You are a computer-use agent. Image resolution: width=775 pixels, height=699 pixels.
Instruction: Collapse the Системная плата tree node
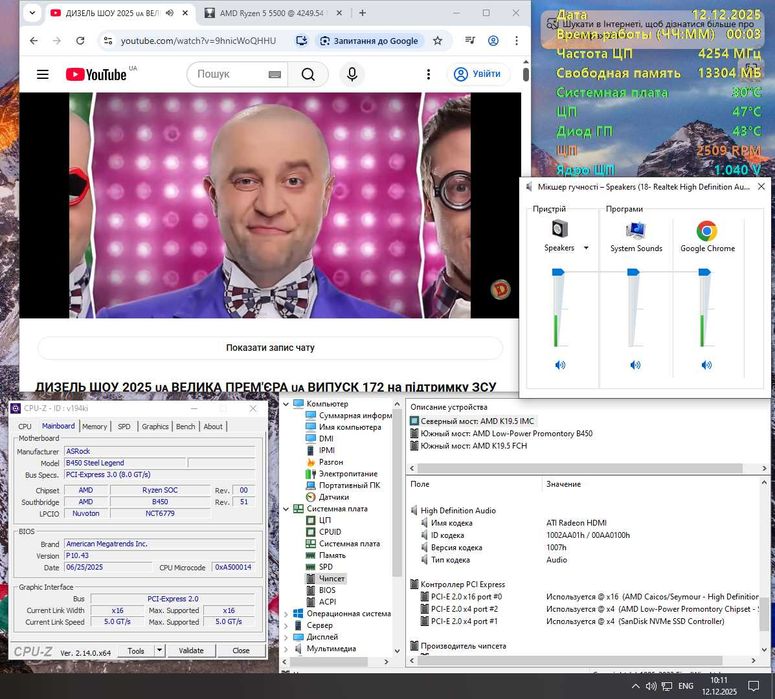286,509
